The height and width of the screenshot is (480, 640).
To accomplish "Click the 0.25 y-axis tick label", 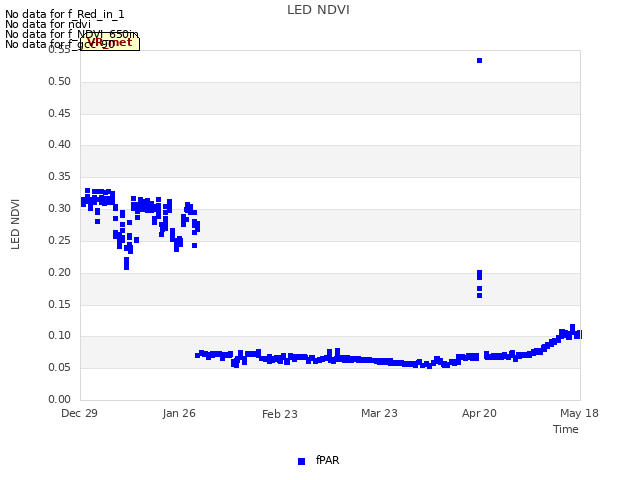I will 60,240.
